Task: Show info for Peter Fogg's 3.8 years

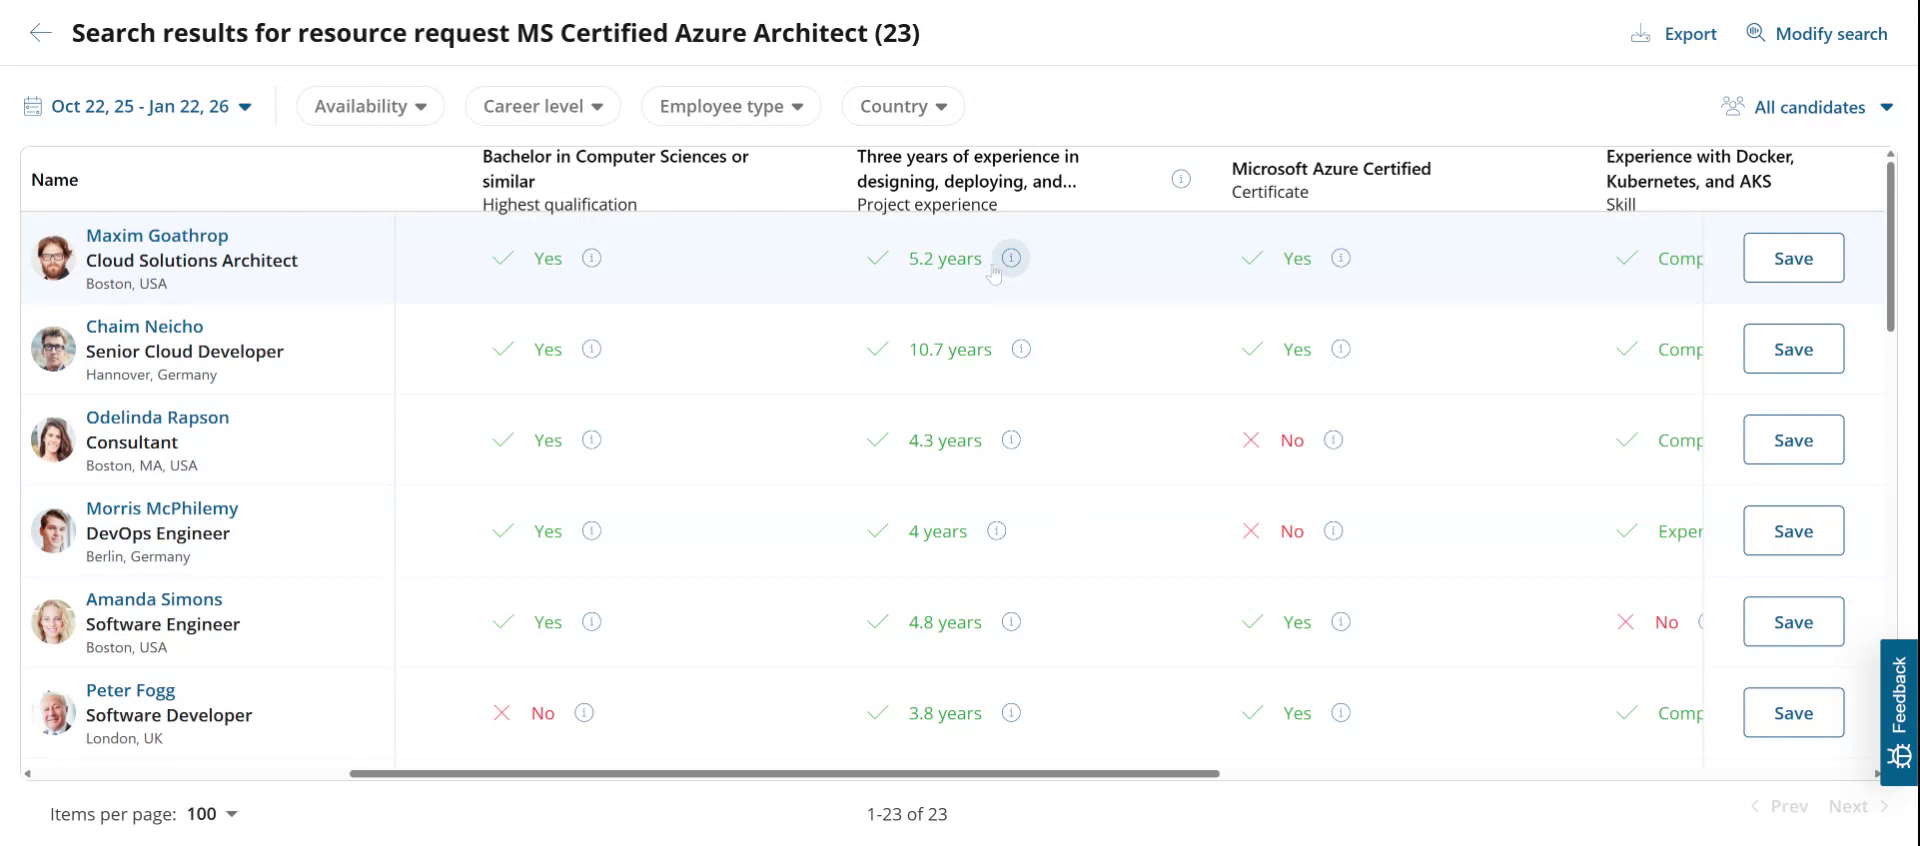Action: [x=1011, y=713]
